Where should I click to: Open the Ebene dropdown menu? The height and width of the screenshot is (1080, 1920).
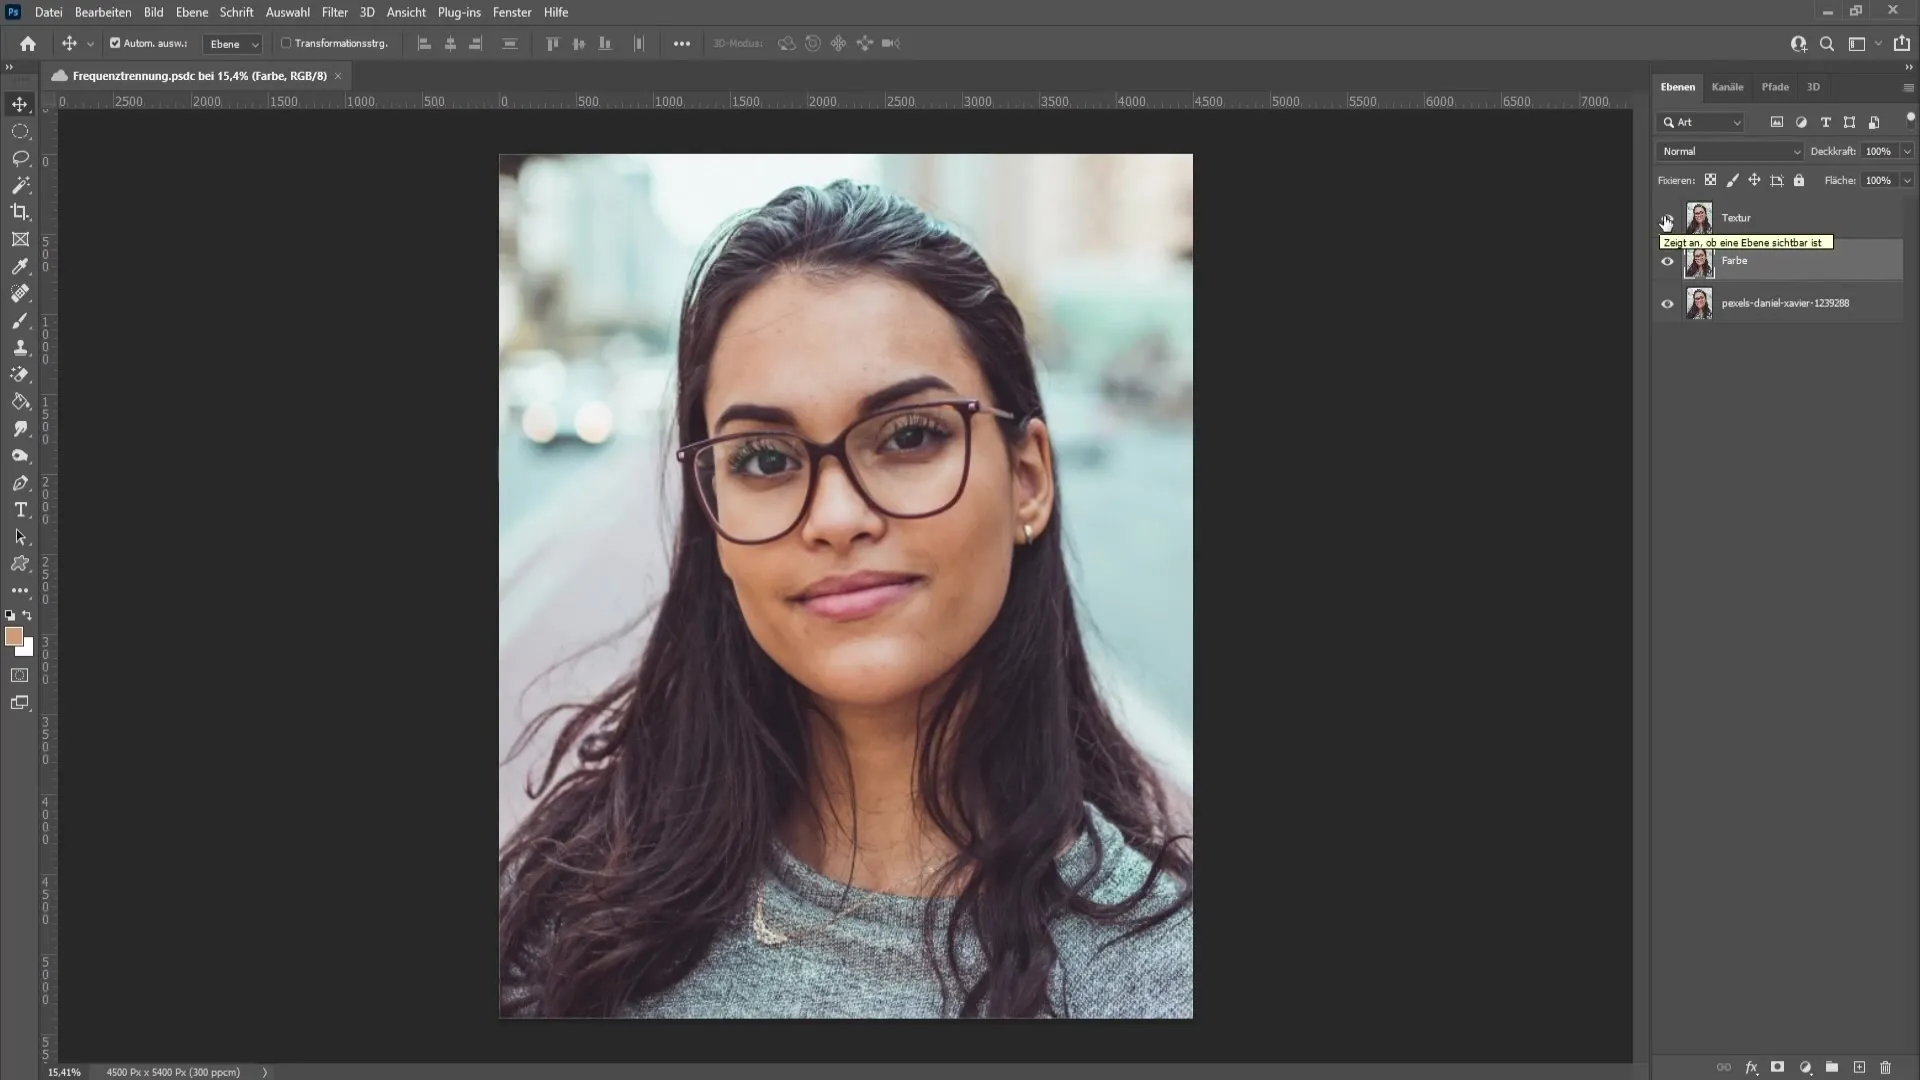pos(189,12)
